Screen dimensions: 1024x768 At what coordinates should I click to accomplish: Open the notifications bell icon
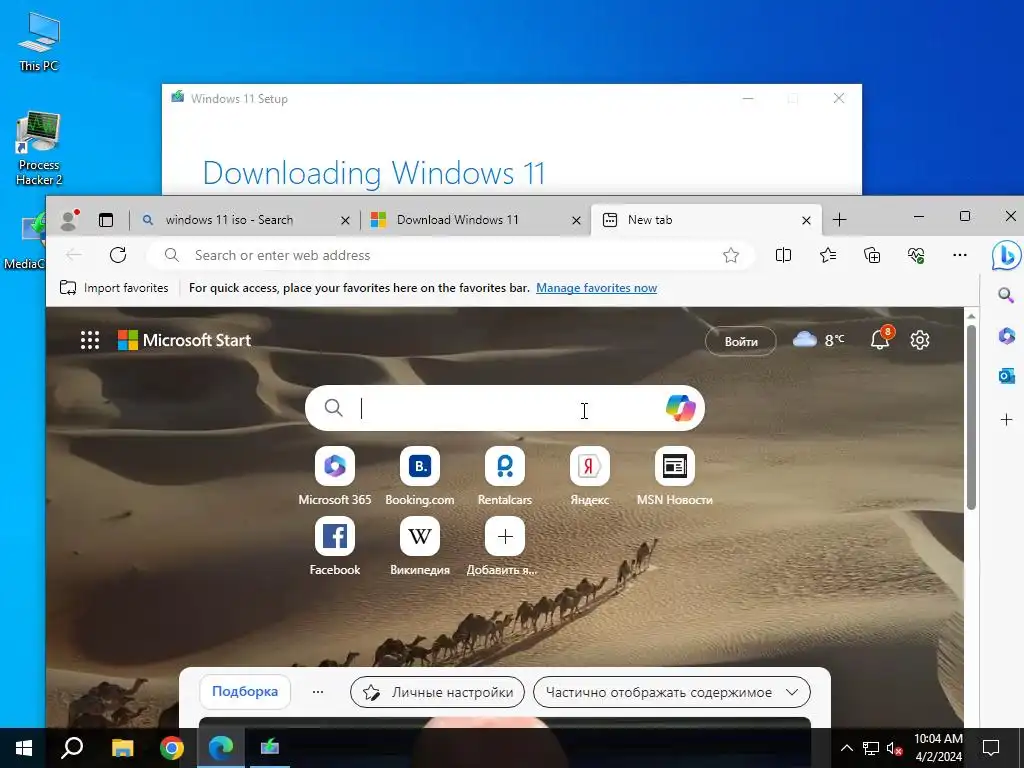click(880, 340)
